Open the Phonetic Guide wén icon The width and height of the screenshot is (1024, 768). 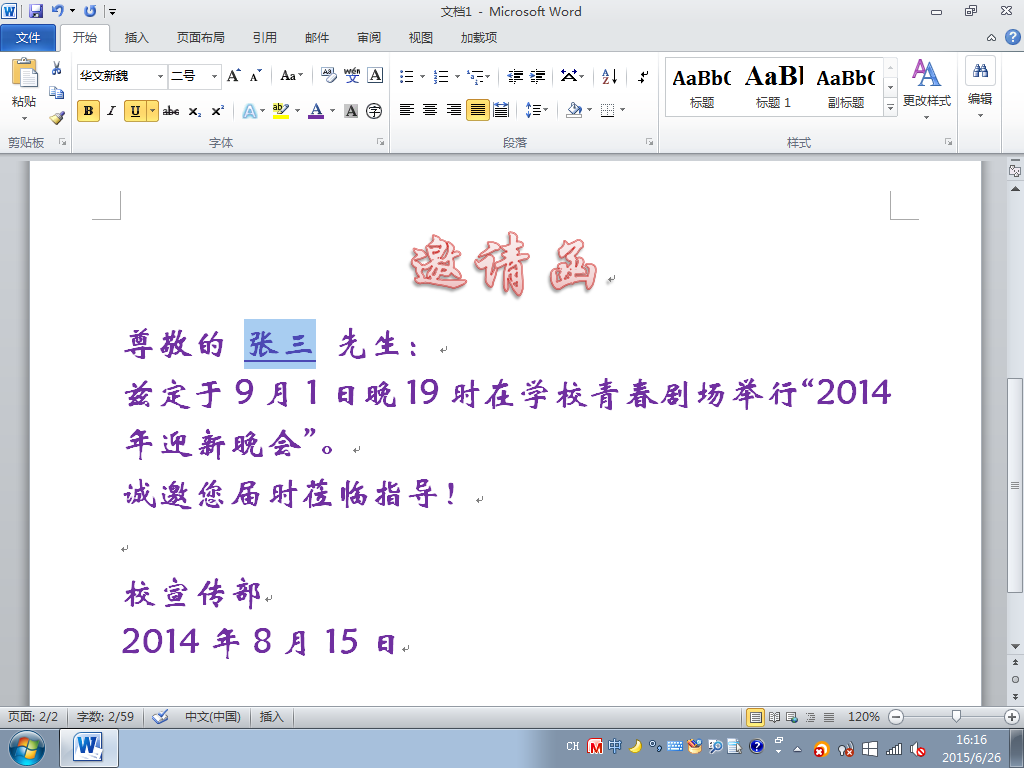pos(352,76)
